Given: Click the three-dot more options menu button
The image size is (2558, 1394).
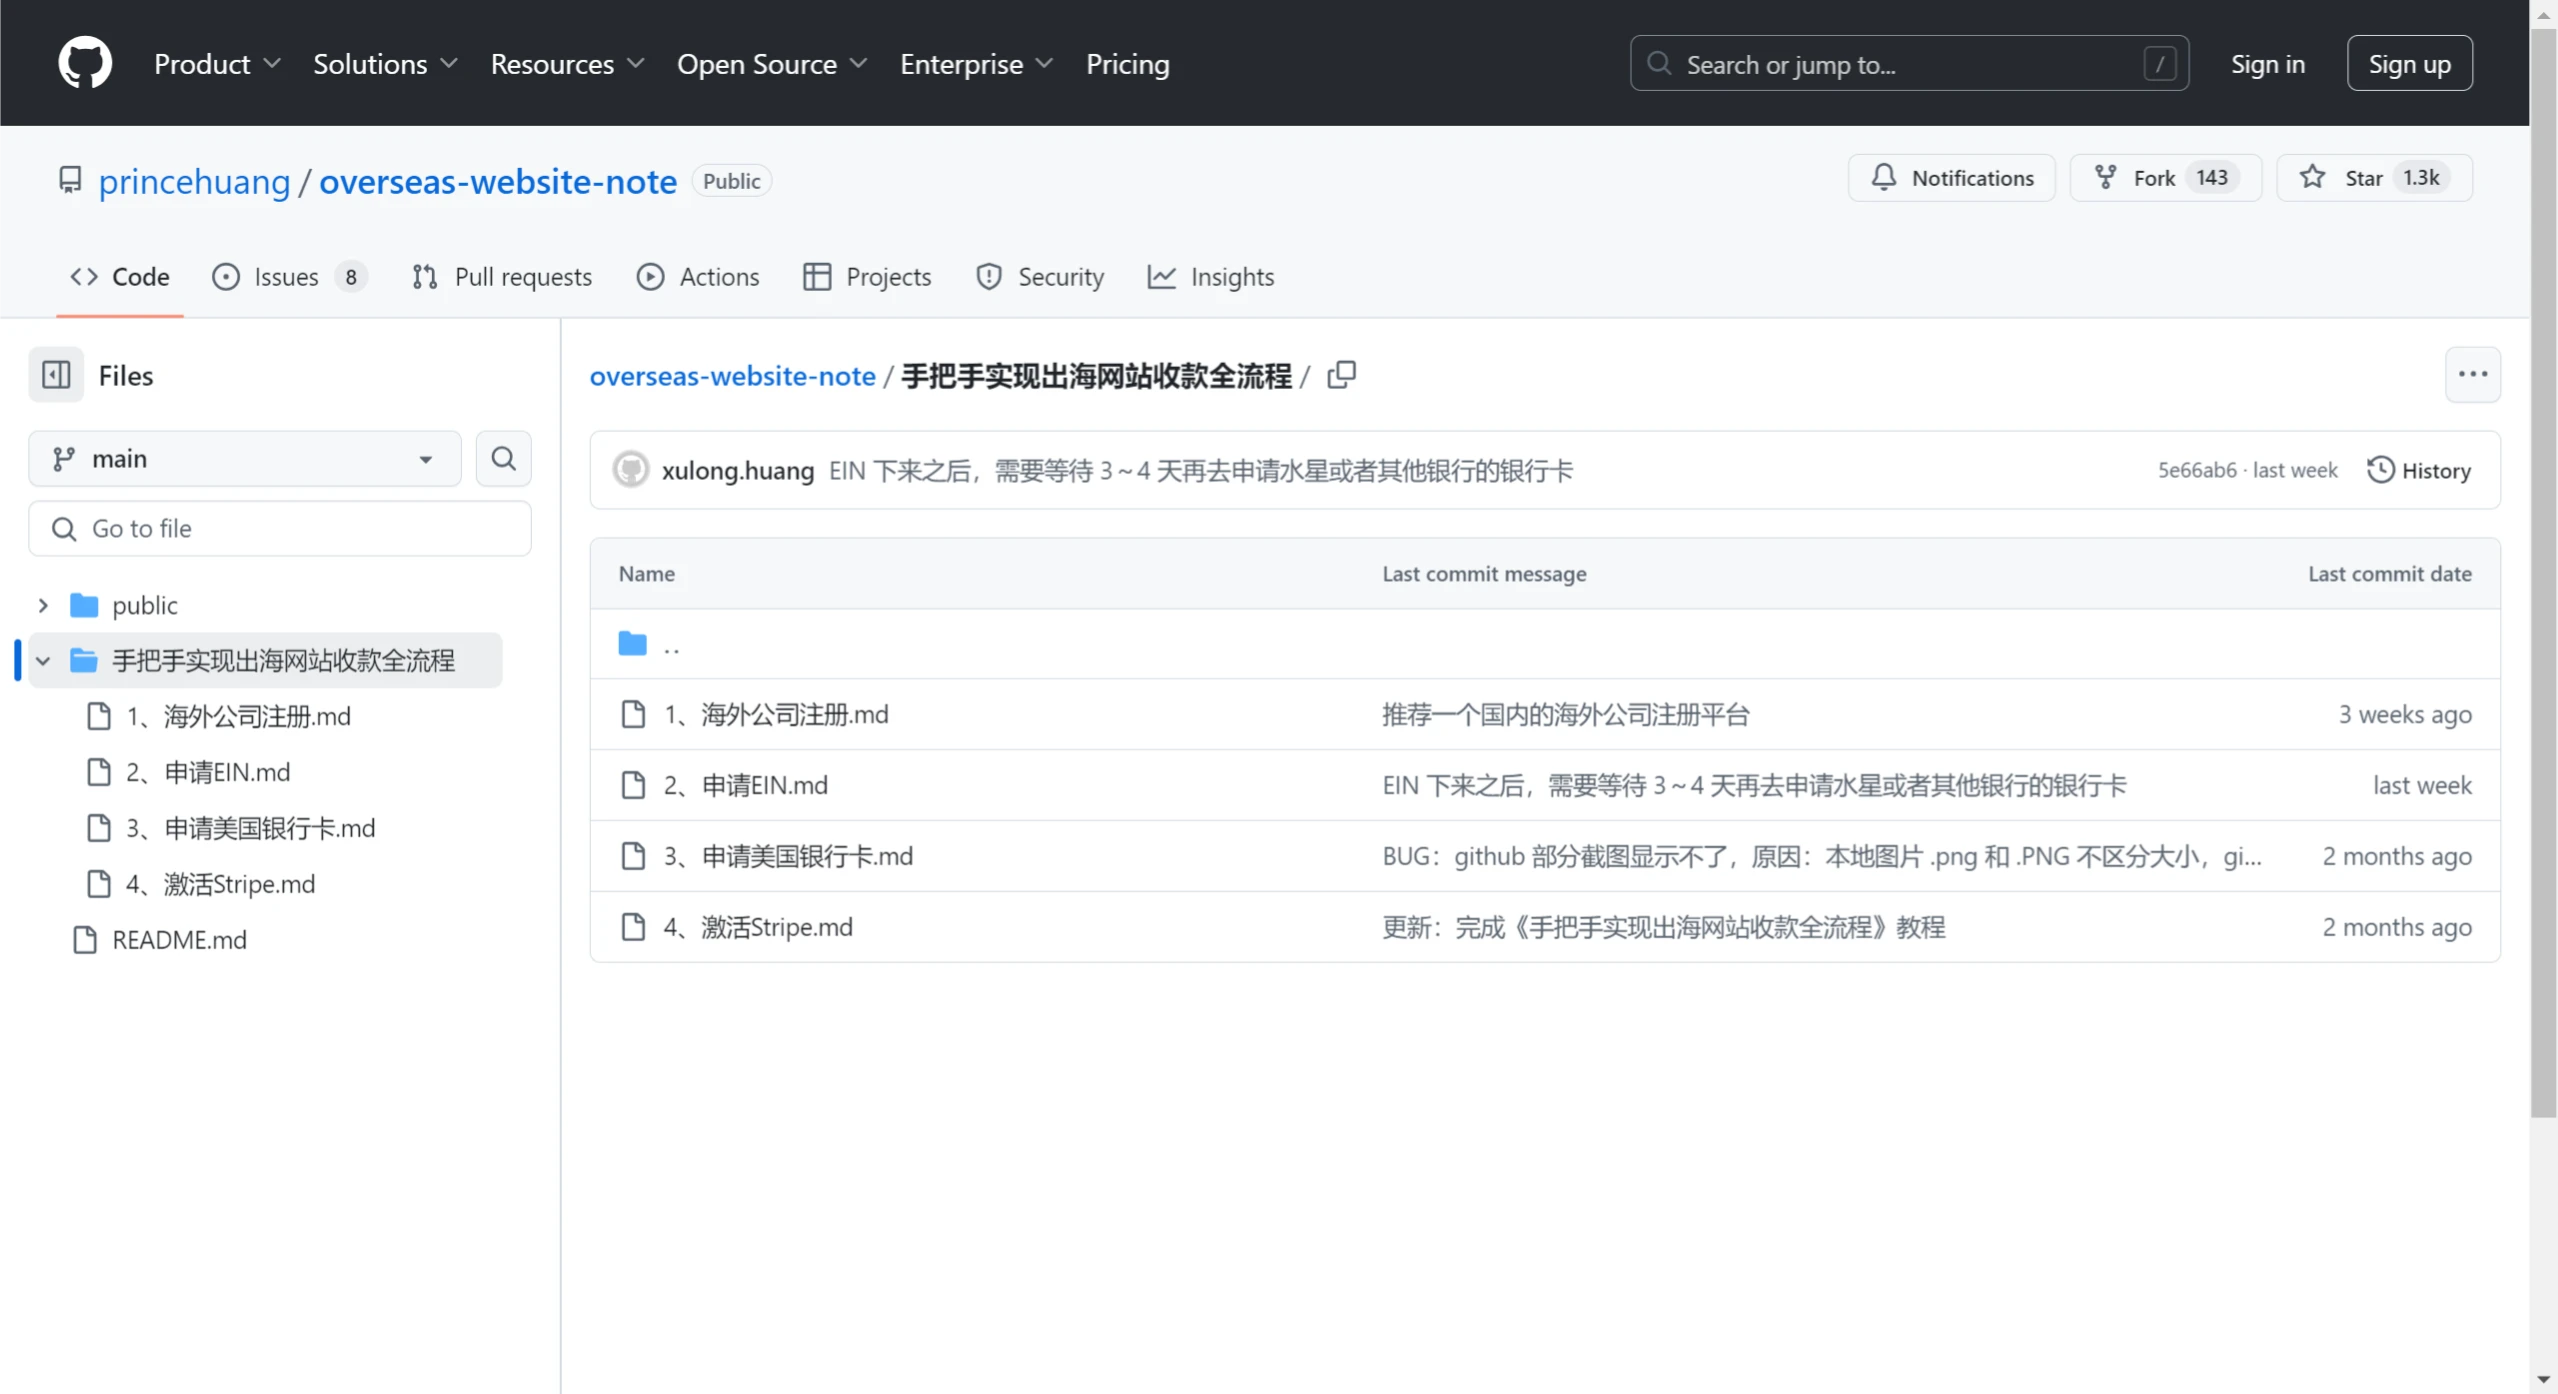Looking at the screenshot, I should 2474,374.
